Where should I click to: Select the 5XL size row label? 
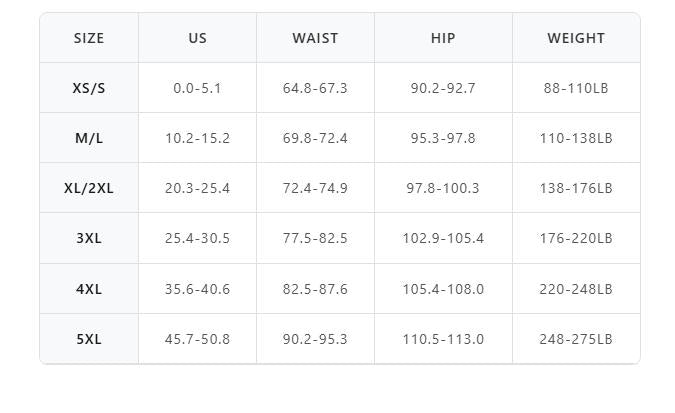point(89,339)
